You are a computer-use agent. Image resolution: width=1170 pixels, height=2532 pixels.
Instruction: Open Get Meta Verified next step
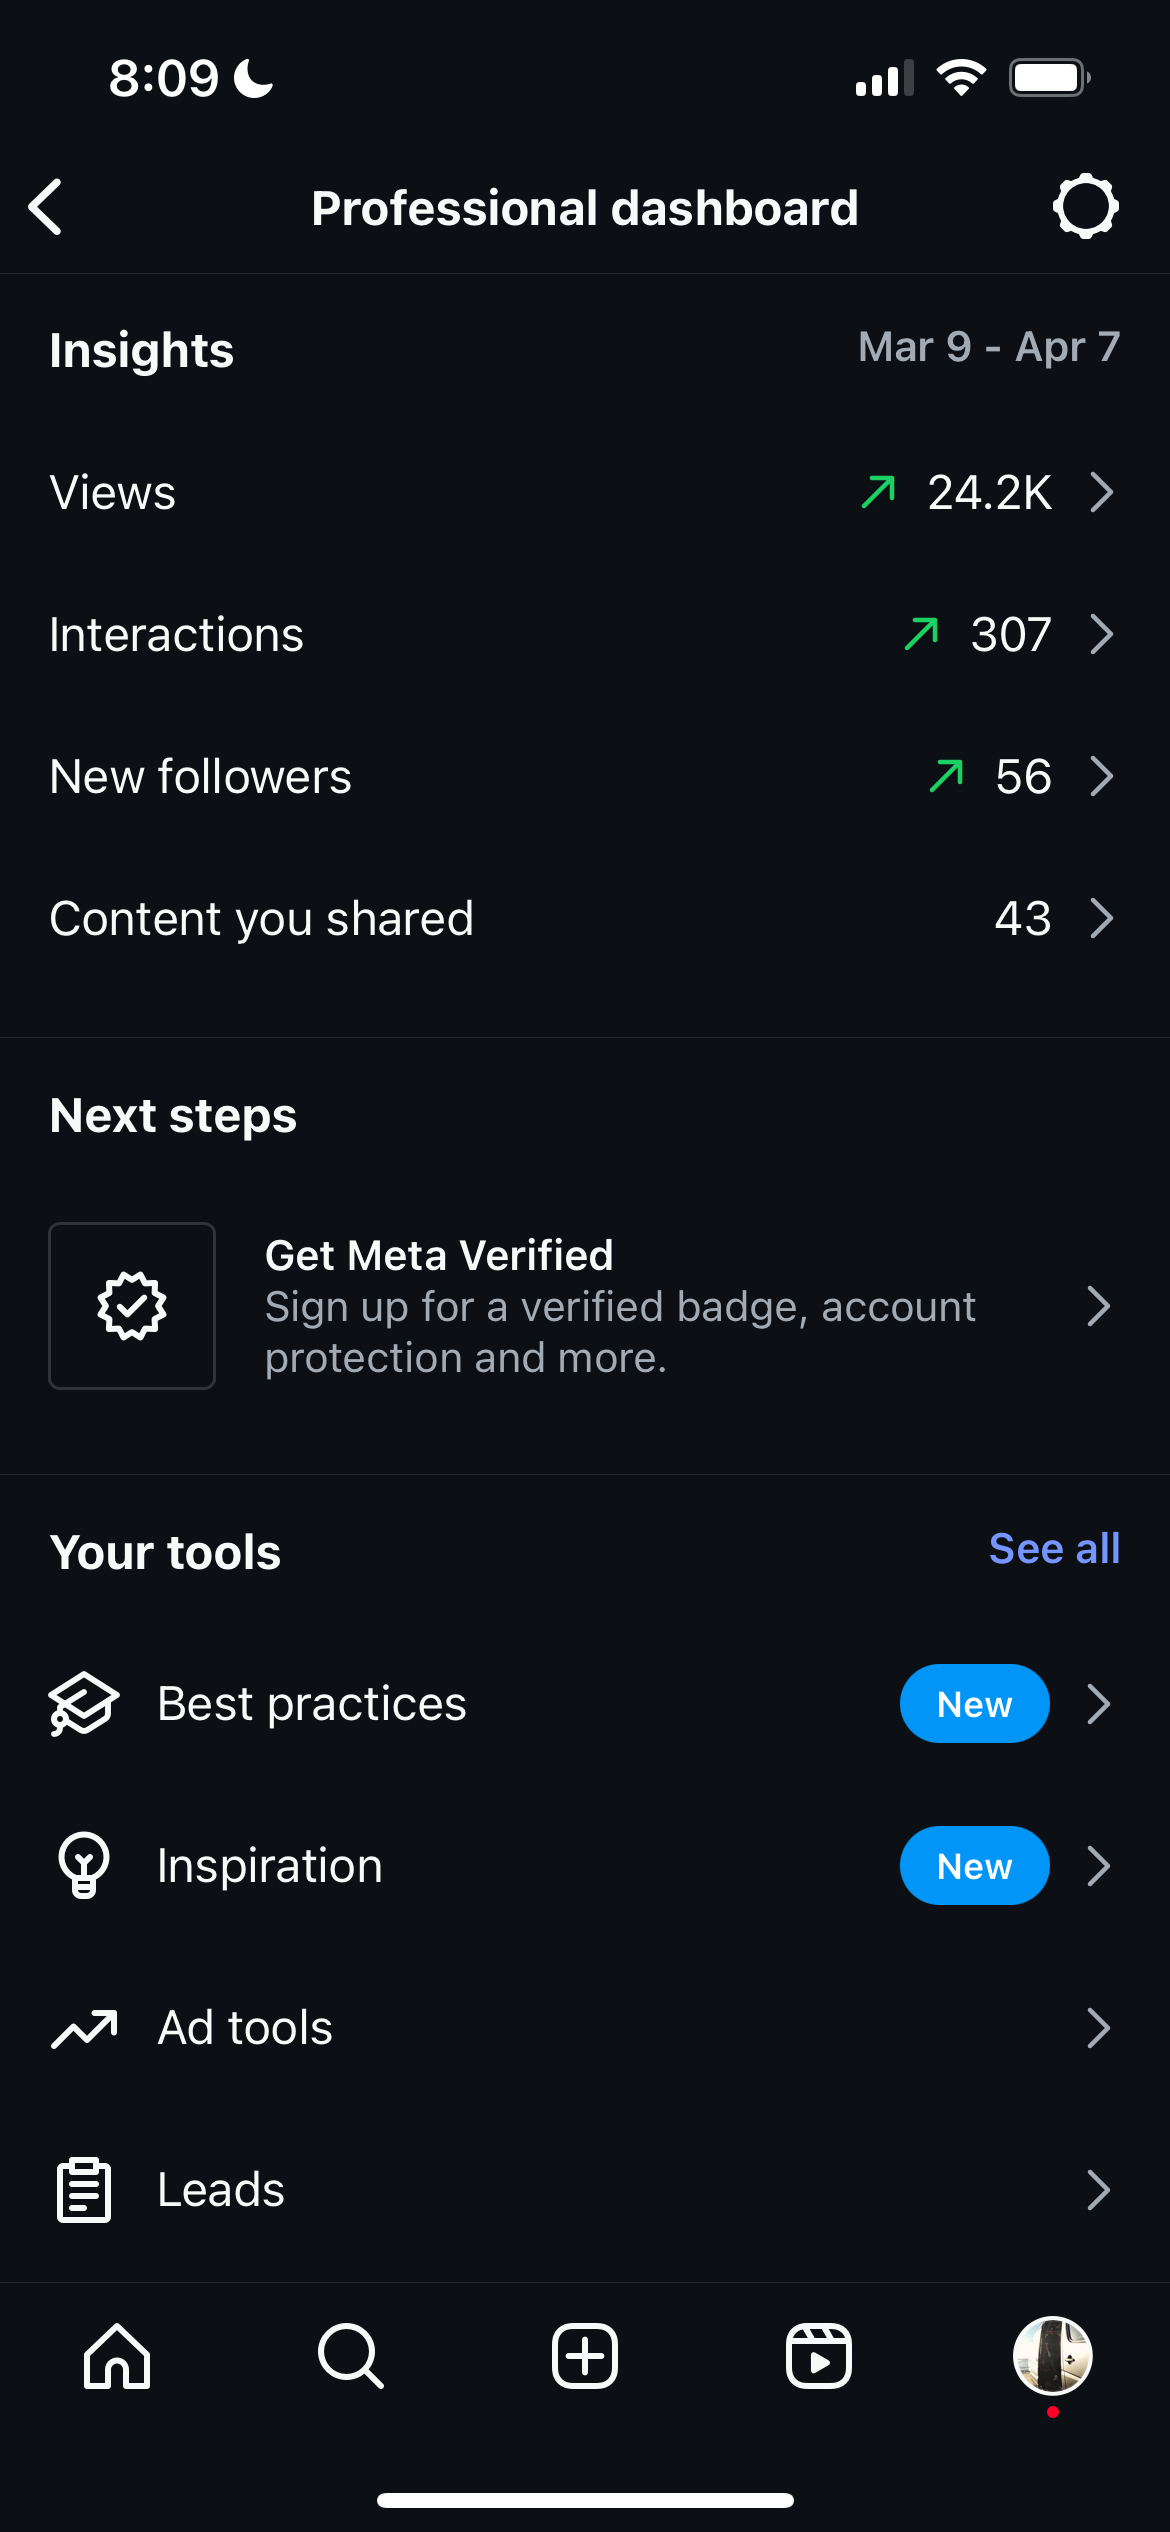[620, 1306]
